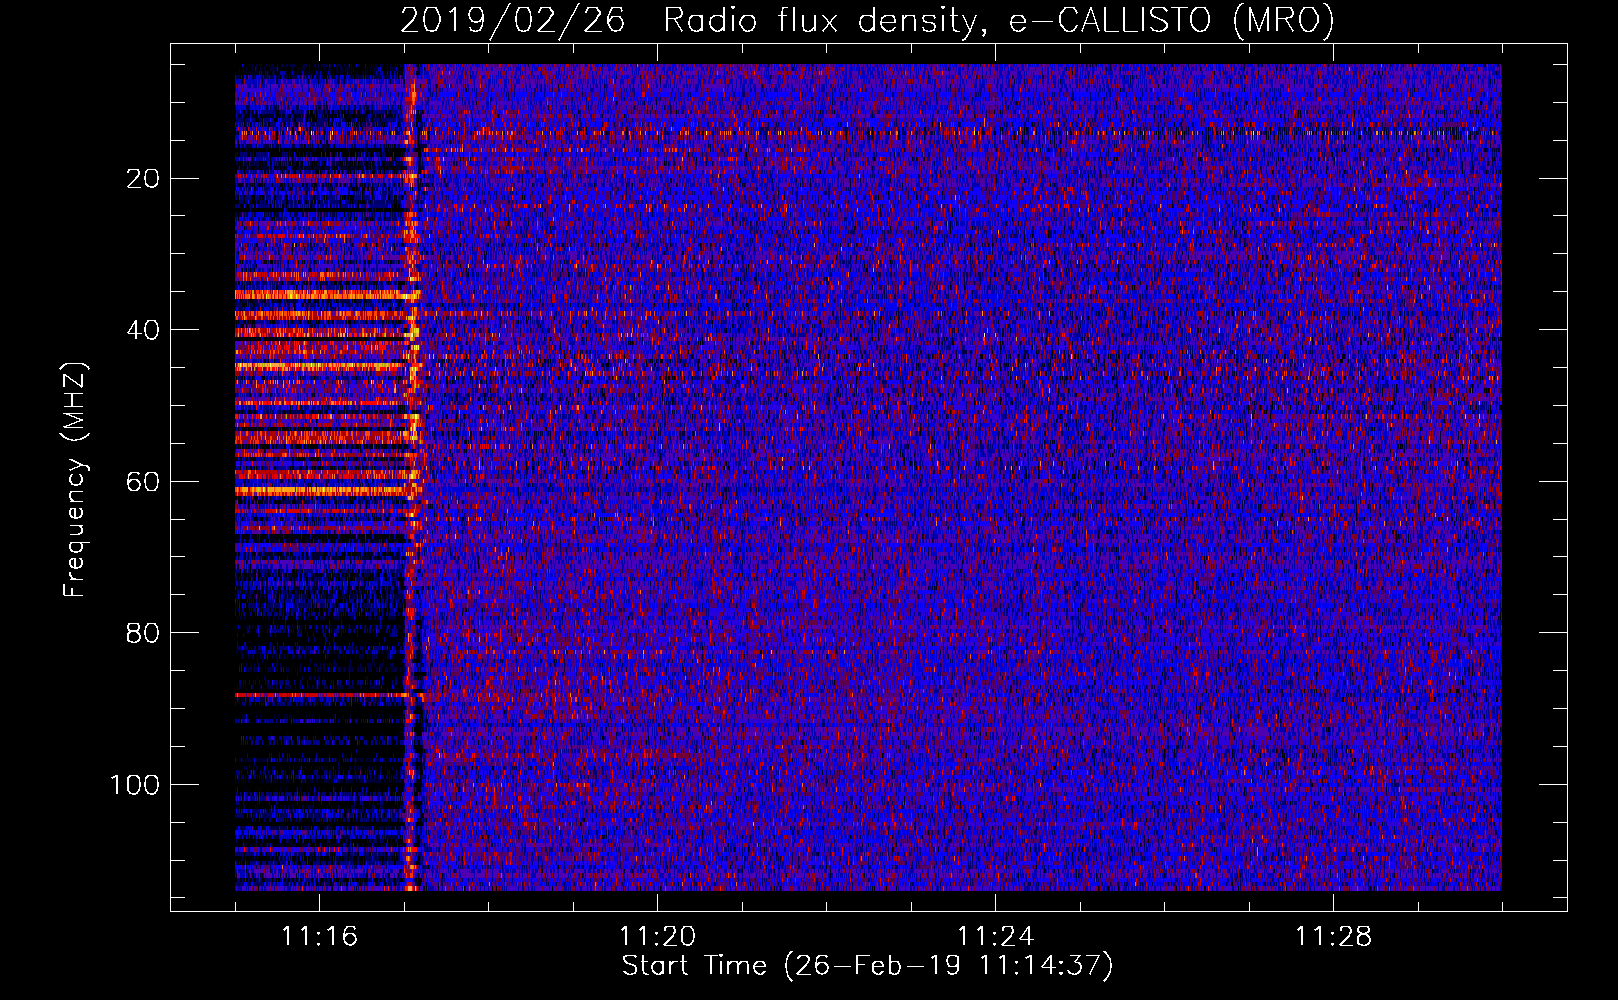Viewport: 1618px width, 1000px height.
Task: Click the 80 MHz frequency tick label
Action: [x=144, y=633]
